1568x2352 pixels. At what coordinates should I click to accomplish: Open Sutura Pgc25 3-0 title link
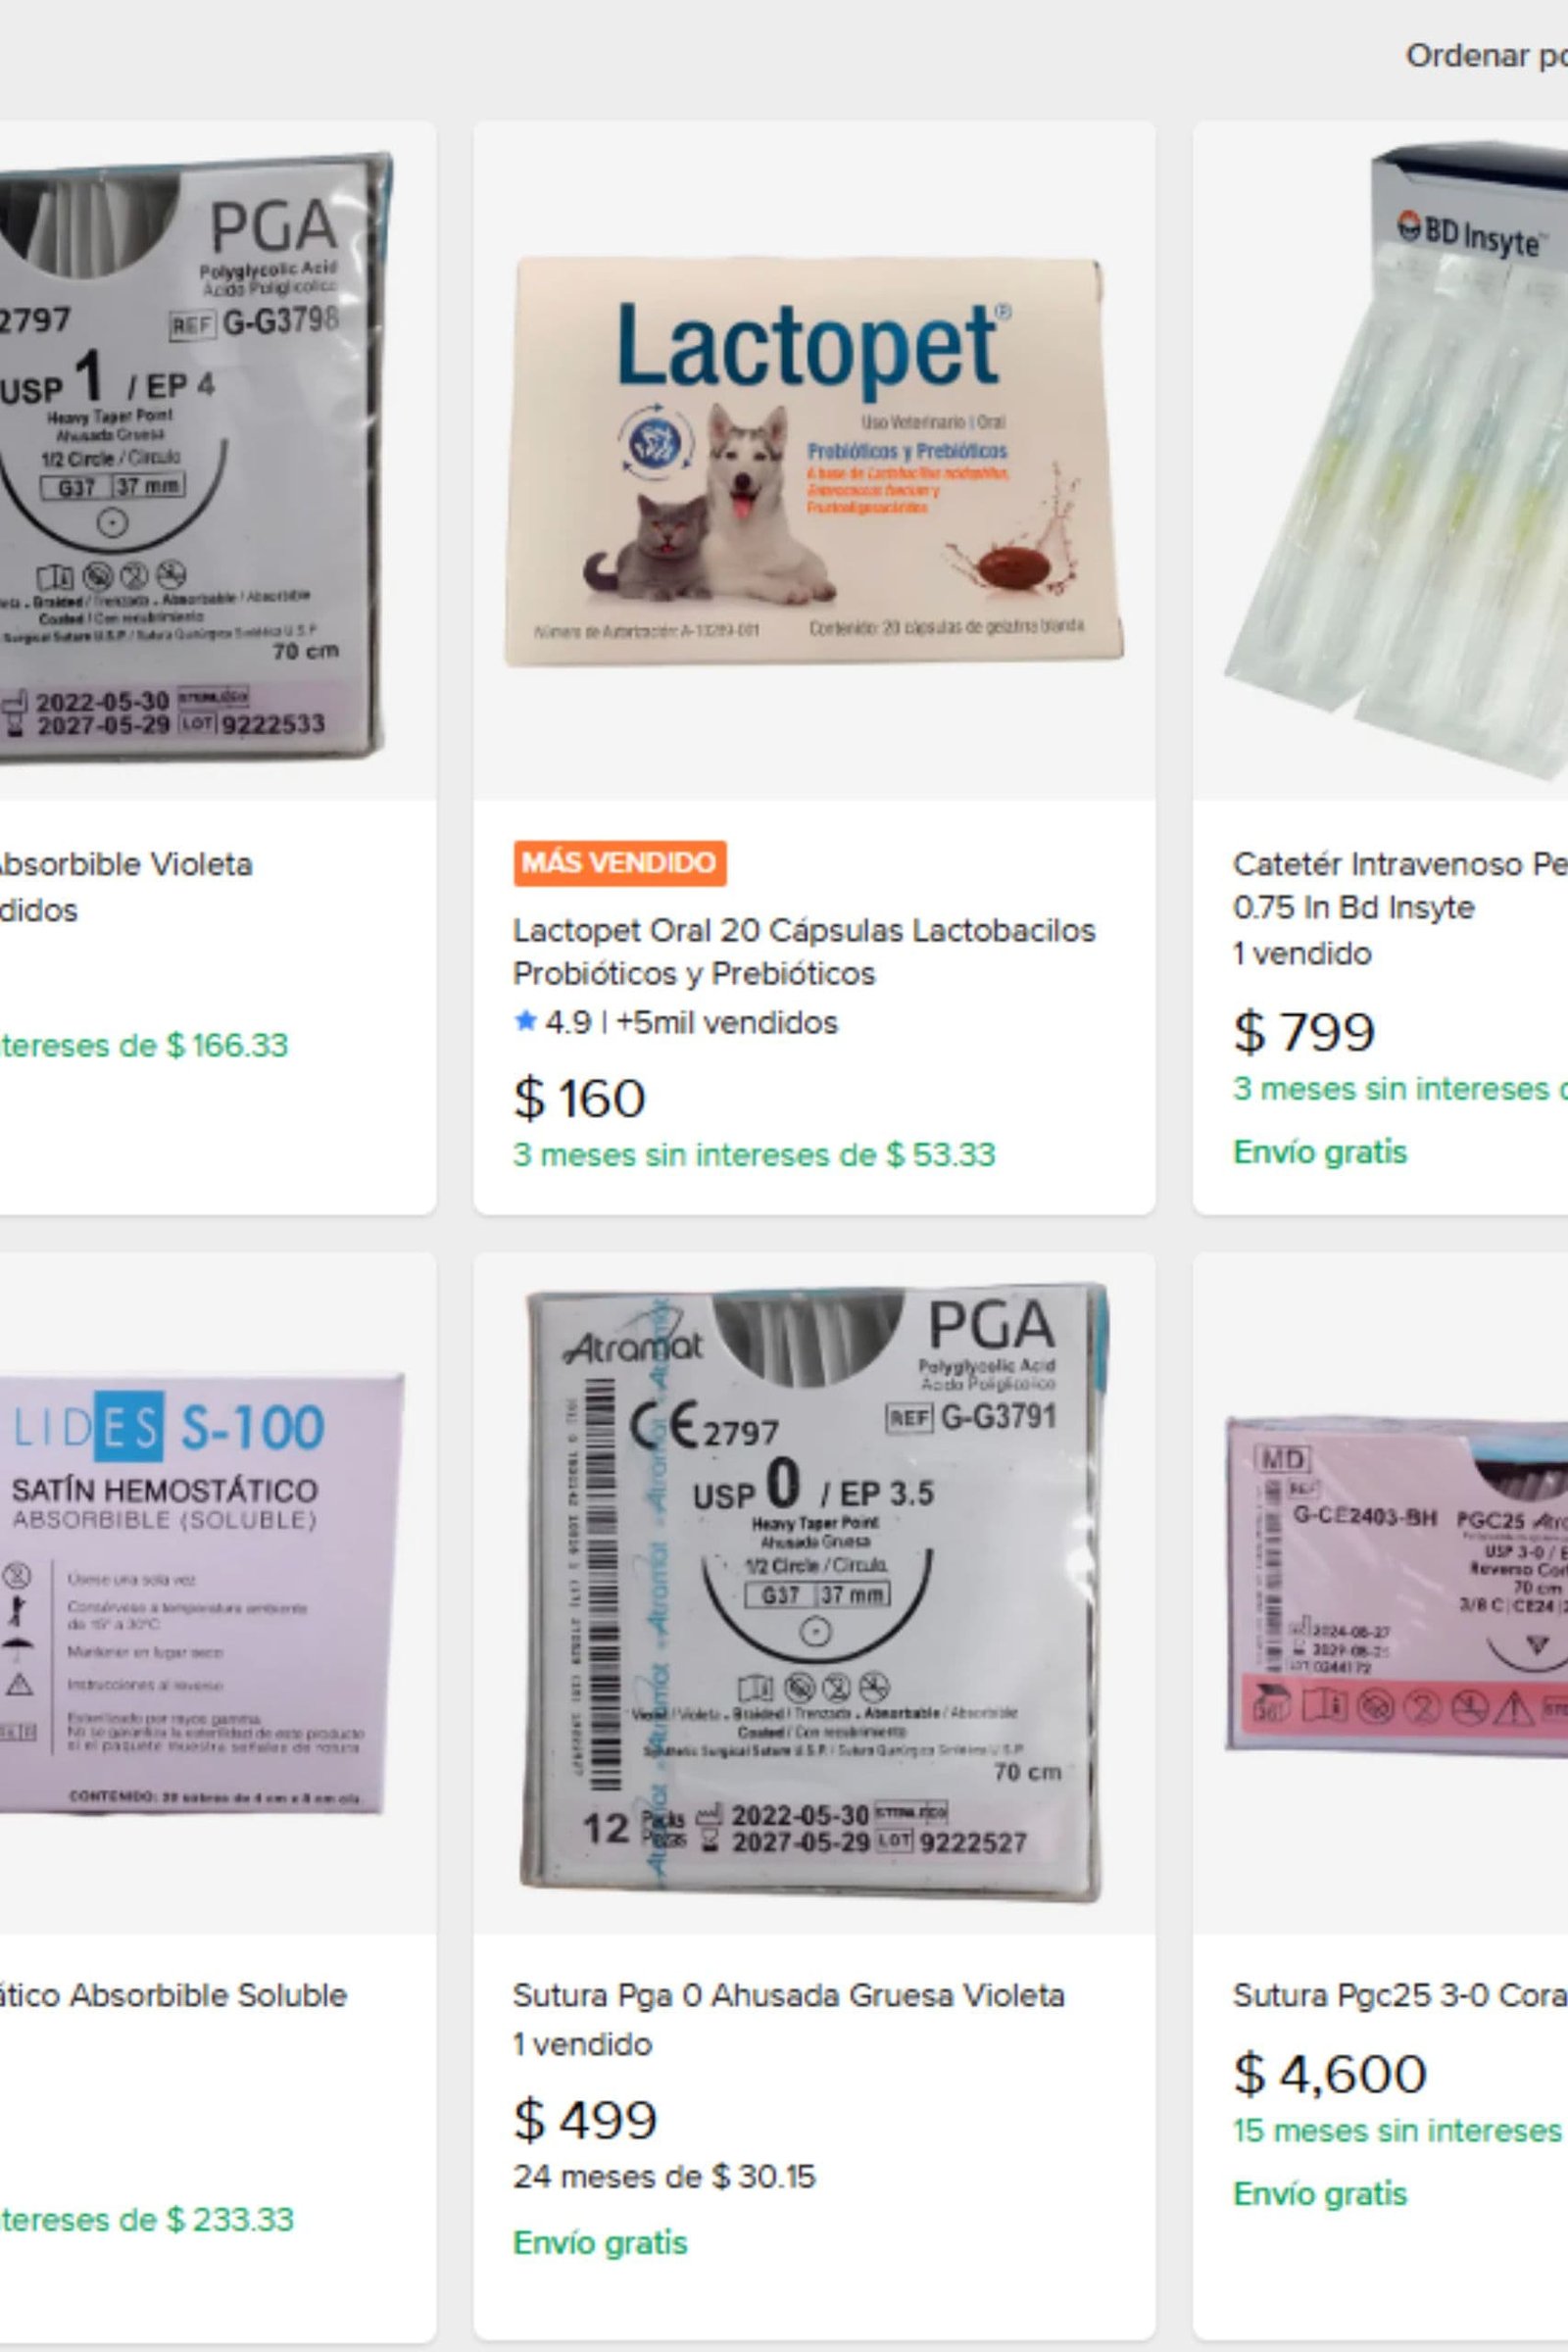tap(1400, 1995)
